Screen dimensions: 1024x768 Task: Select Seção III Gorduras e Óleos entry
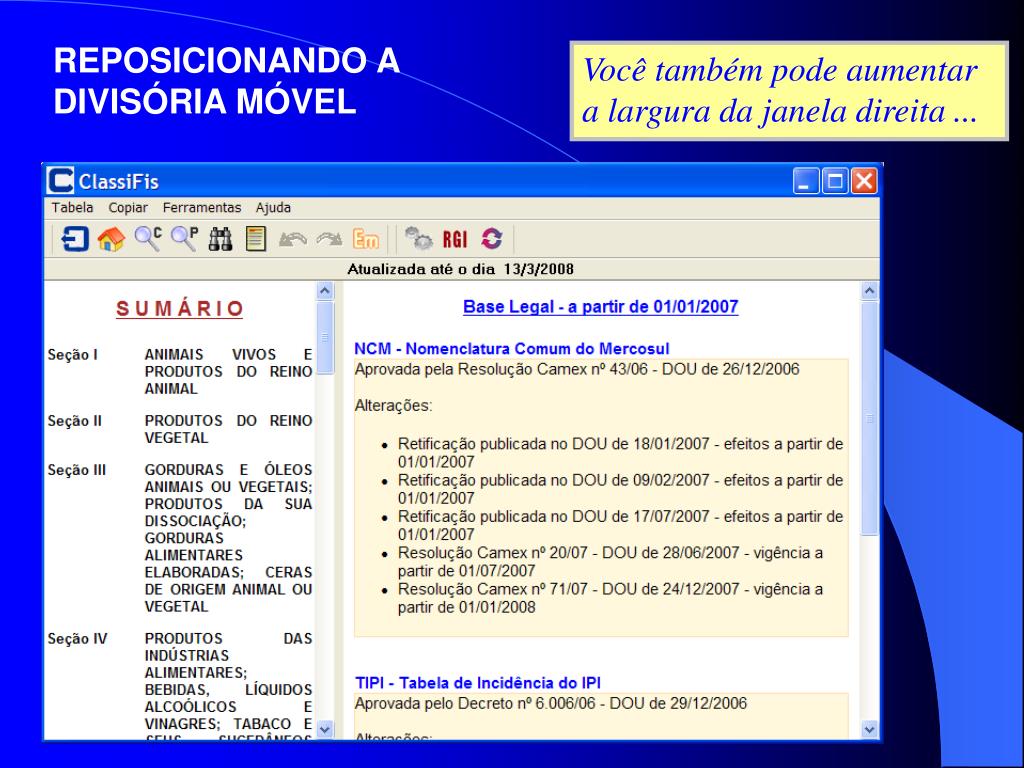(x=180, y=537)
